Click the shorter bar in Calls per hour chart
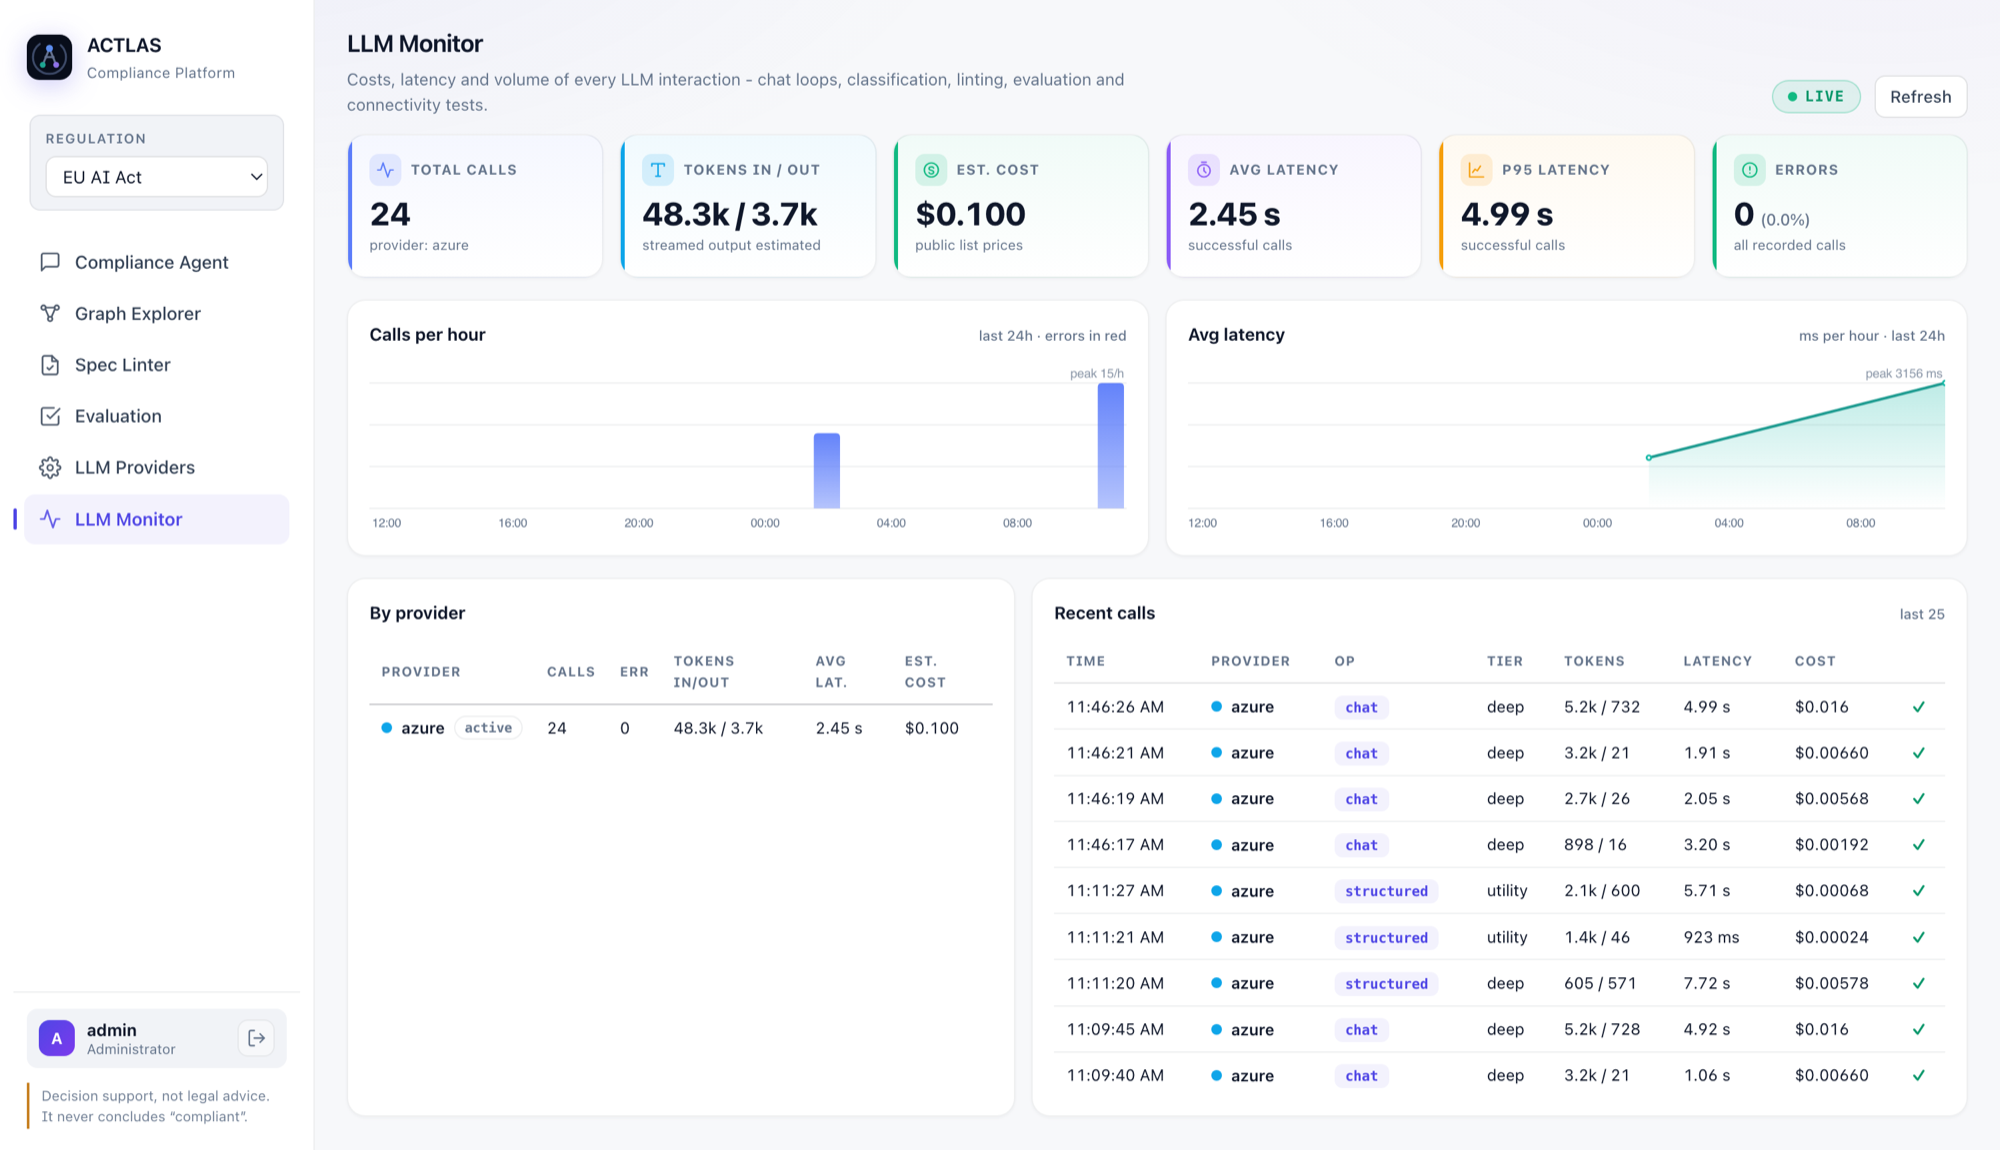The height and width of the screenshot is (1150, 2000). [x=827, y=471]
